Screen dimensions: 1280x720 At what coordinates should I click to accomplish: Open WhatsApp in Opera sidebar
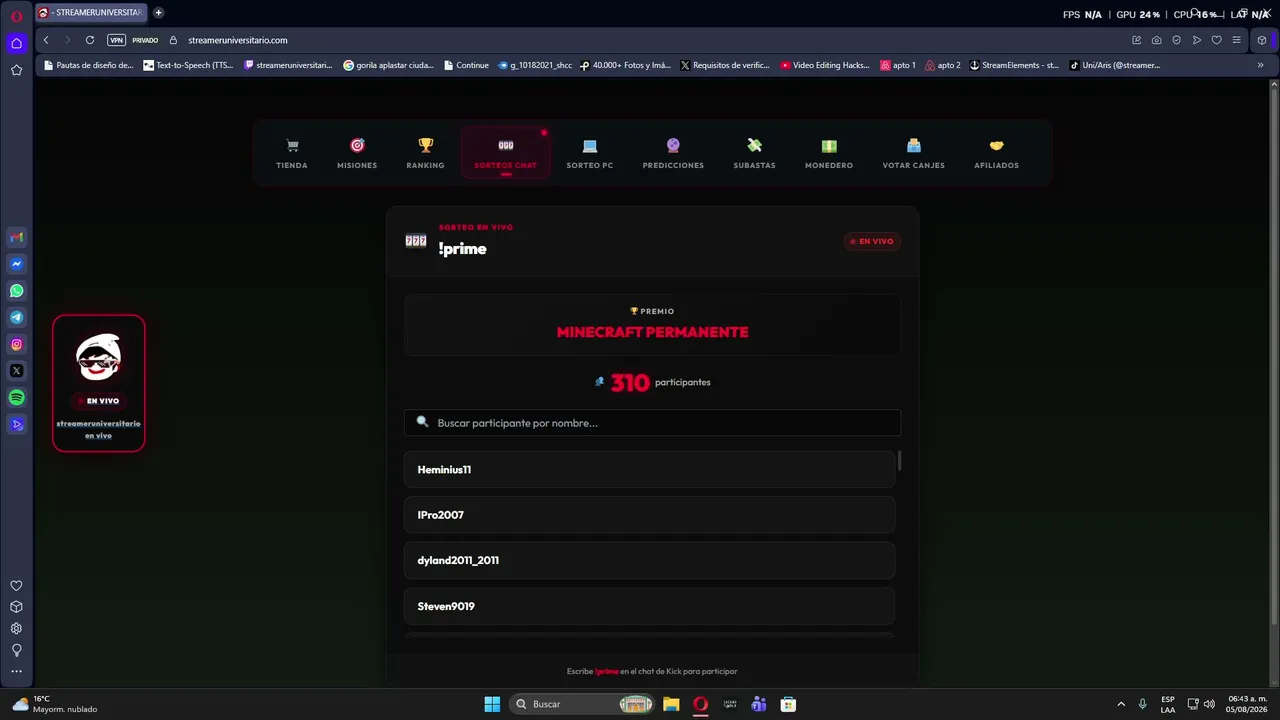(16, 291)
